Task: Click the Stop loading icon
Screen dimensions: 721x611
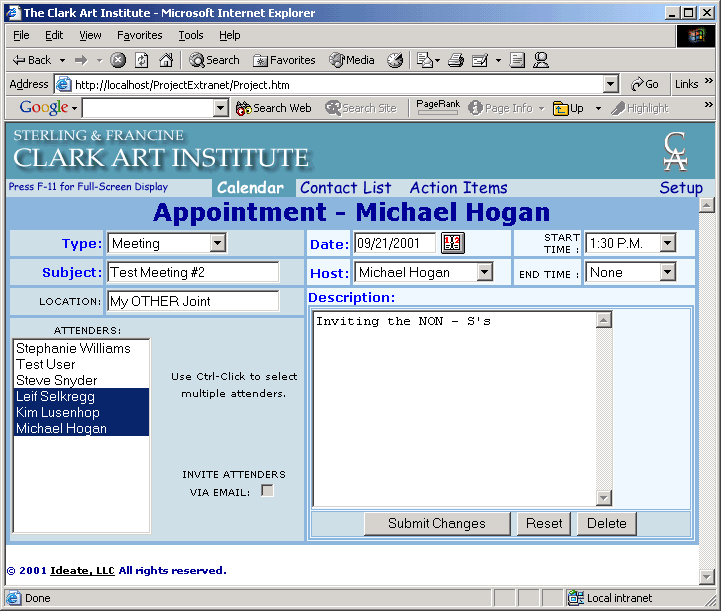Action: tap(118, 60)
